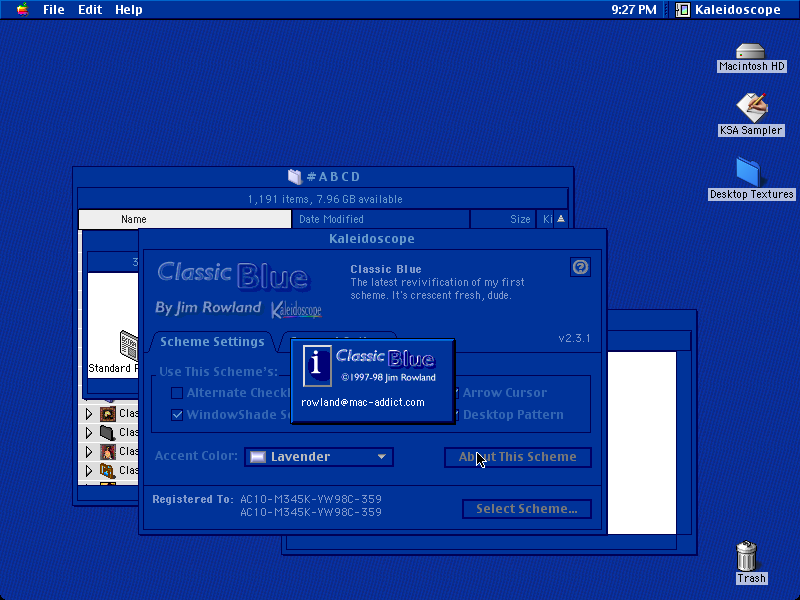Click the "1,191 items, 7.96 GB available" status text
This screenshot has height=600, width=800.
pyautogui.click(x=325, y=199)
